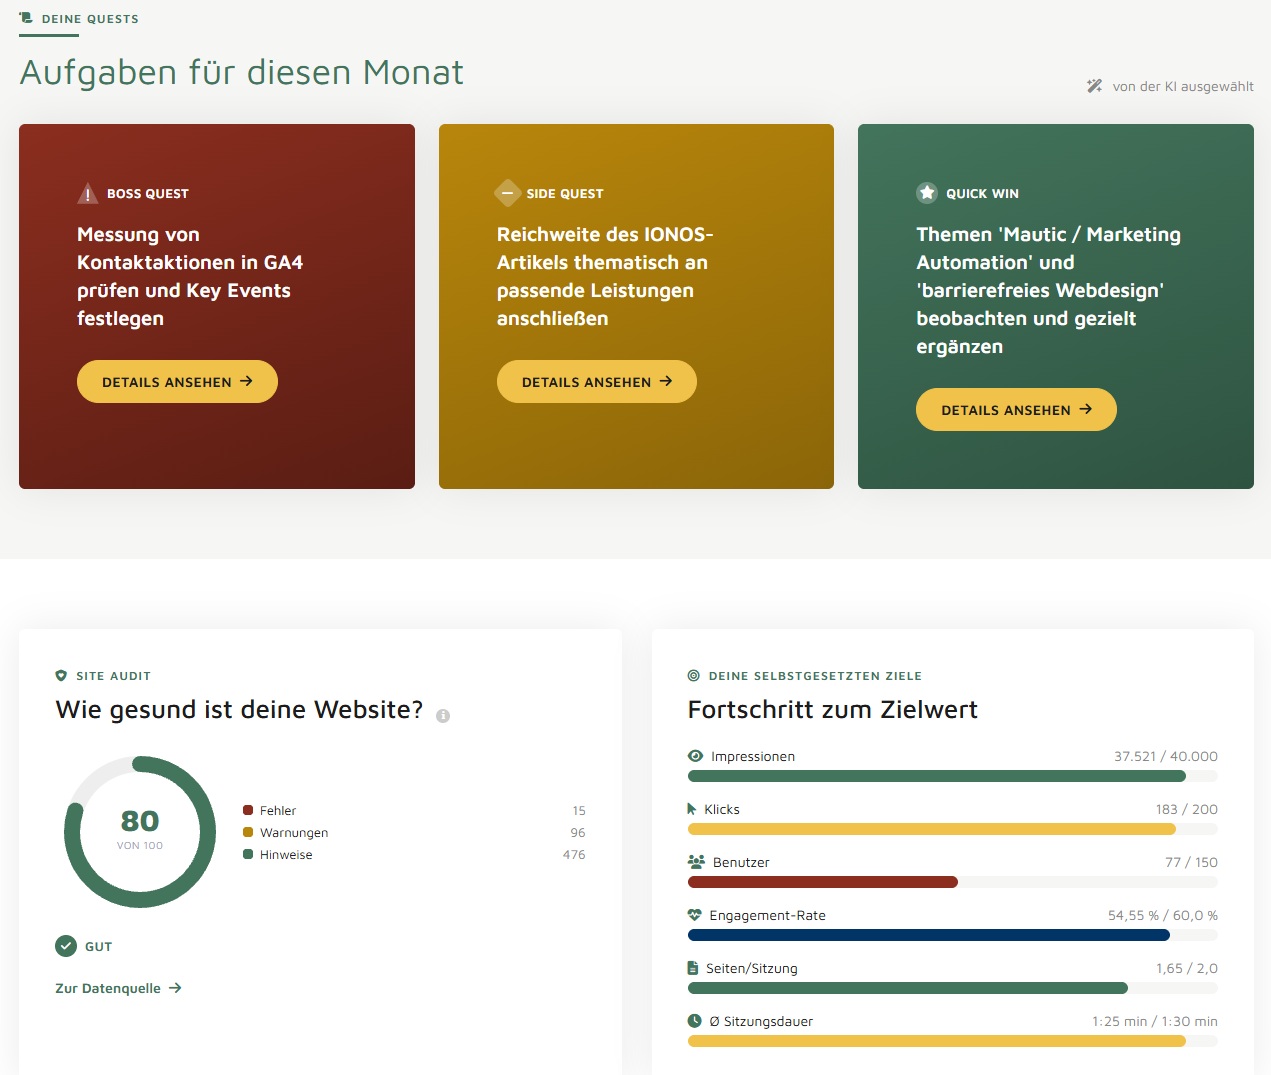Click the Seiten/Sitzung progress bar
The image size is (1271, 1075).
pos(953,988)
